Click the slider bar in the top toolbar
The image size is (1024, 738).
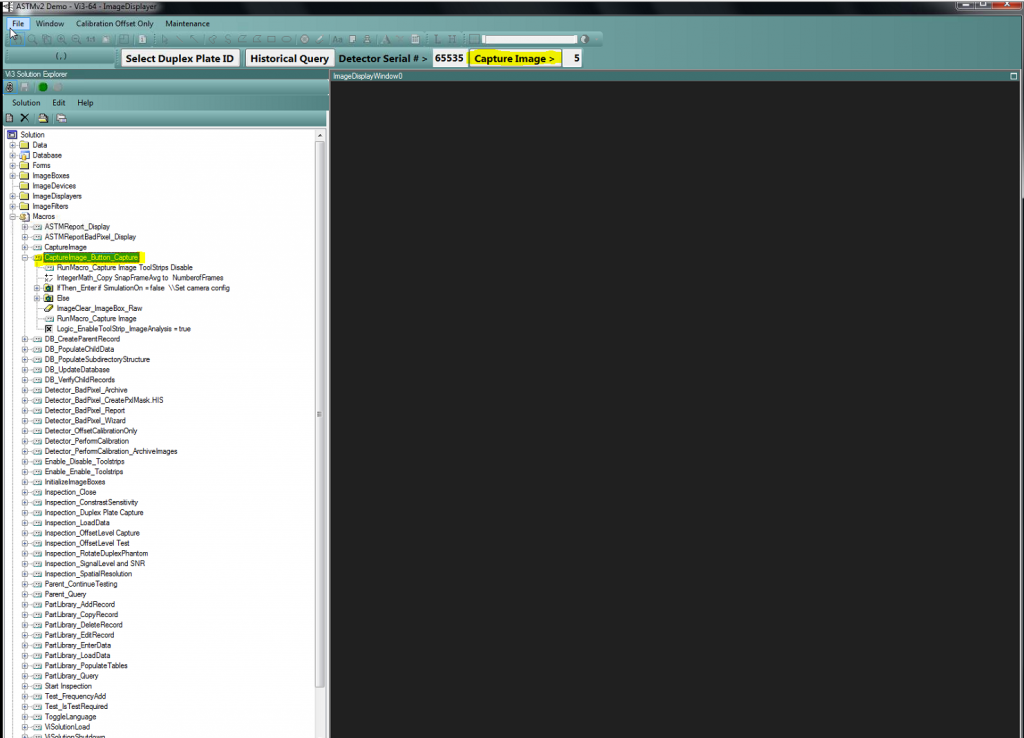tap(528, 39)
